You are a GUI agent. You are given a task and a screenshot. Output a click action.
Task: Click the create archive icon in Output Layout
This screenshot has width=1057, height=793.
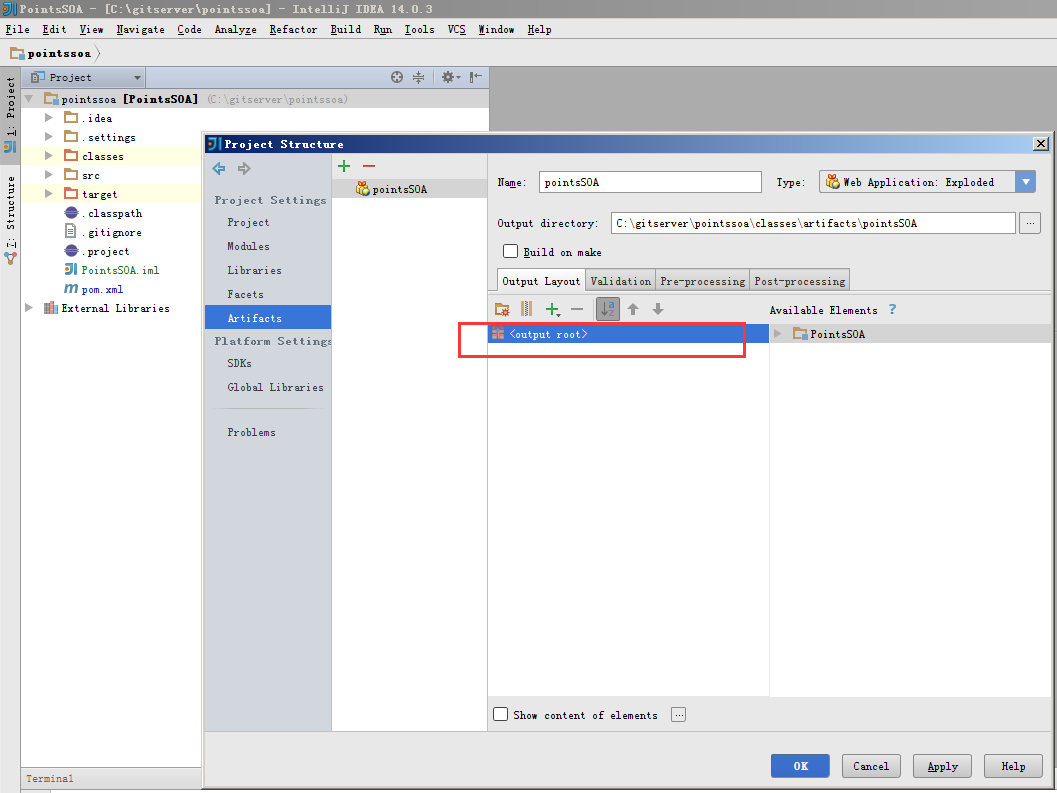pyautogui.click(x=526, y=309)
